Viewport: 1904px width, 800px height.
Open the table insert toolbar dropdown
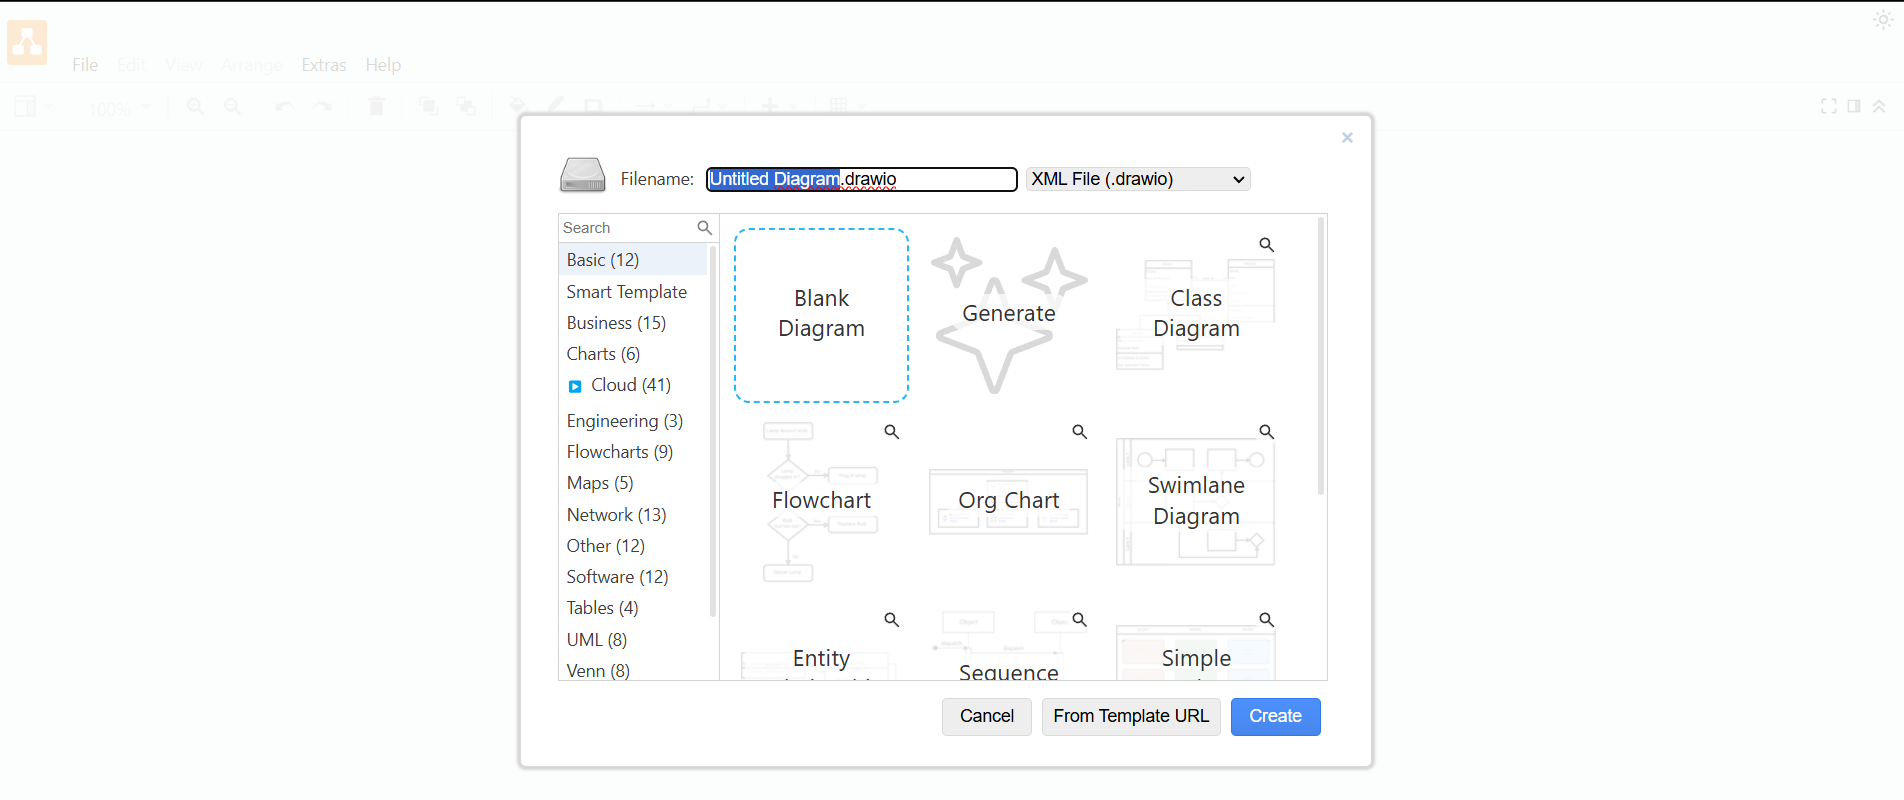847,106
